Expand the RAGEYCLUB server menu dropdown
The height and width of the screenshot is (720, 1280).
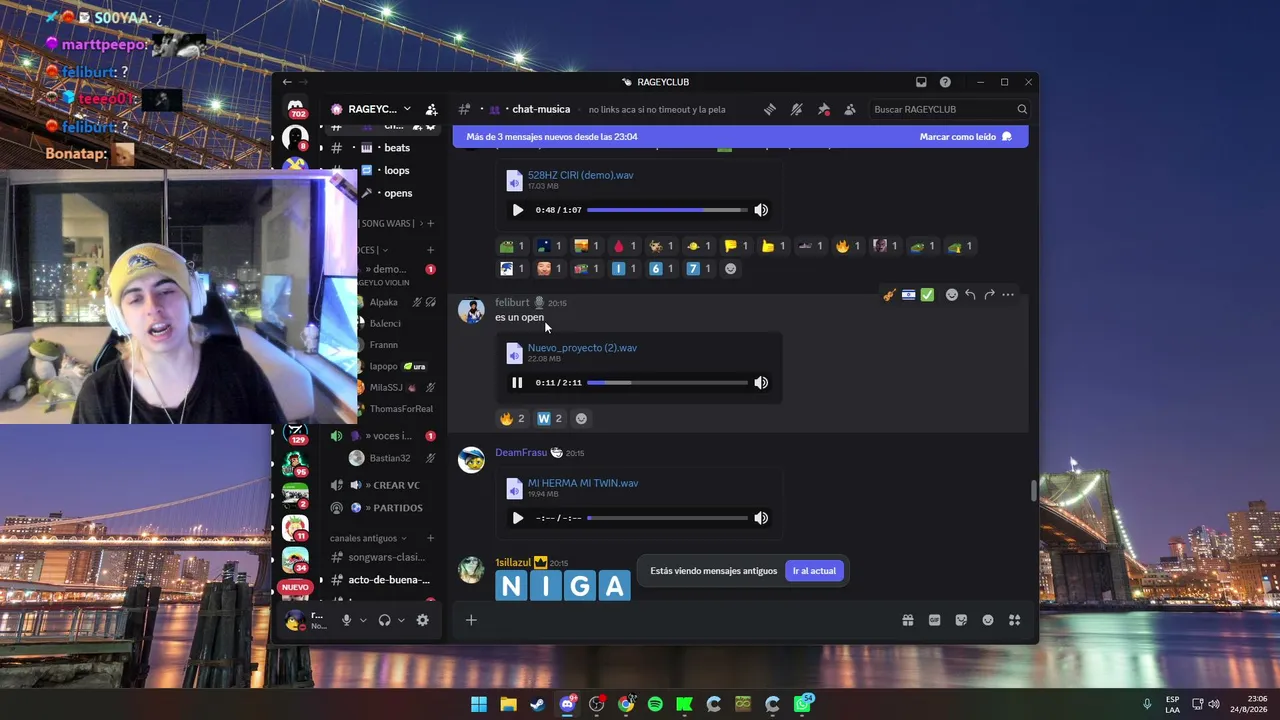pos(407,109)
